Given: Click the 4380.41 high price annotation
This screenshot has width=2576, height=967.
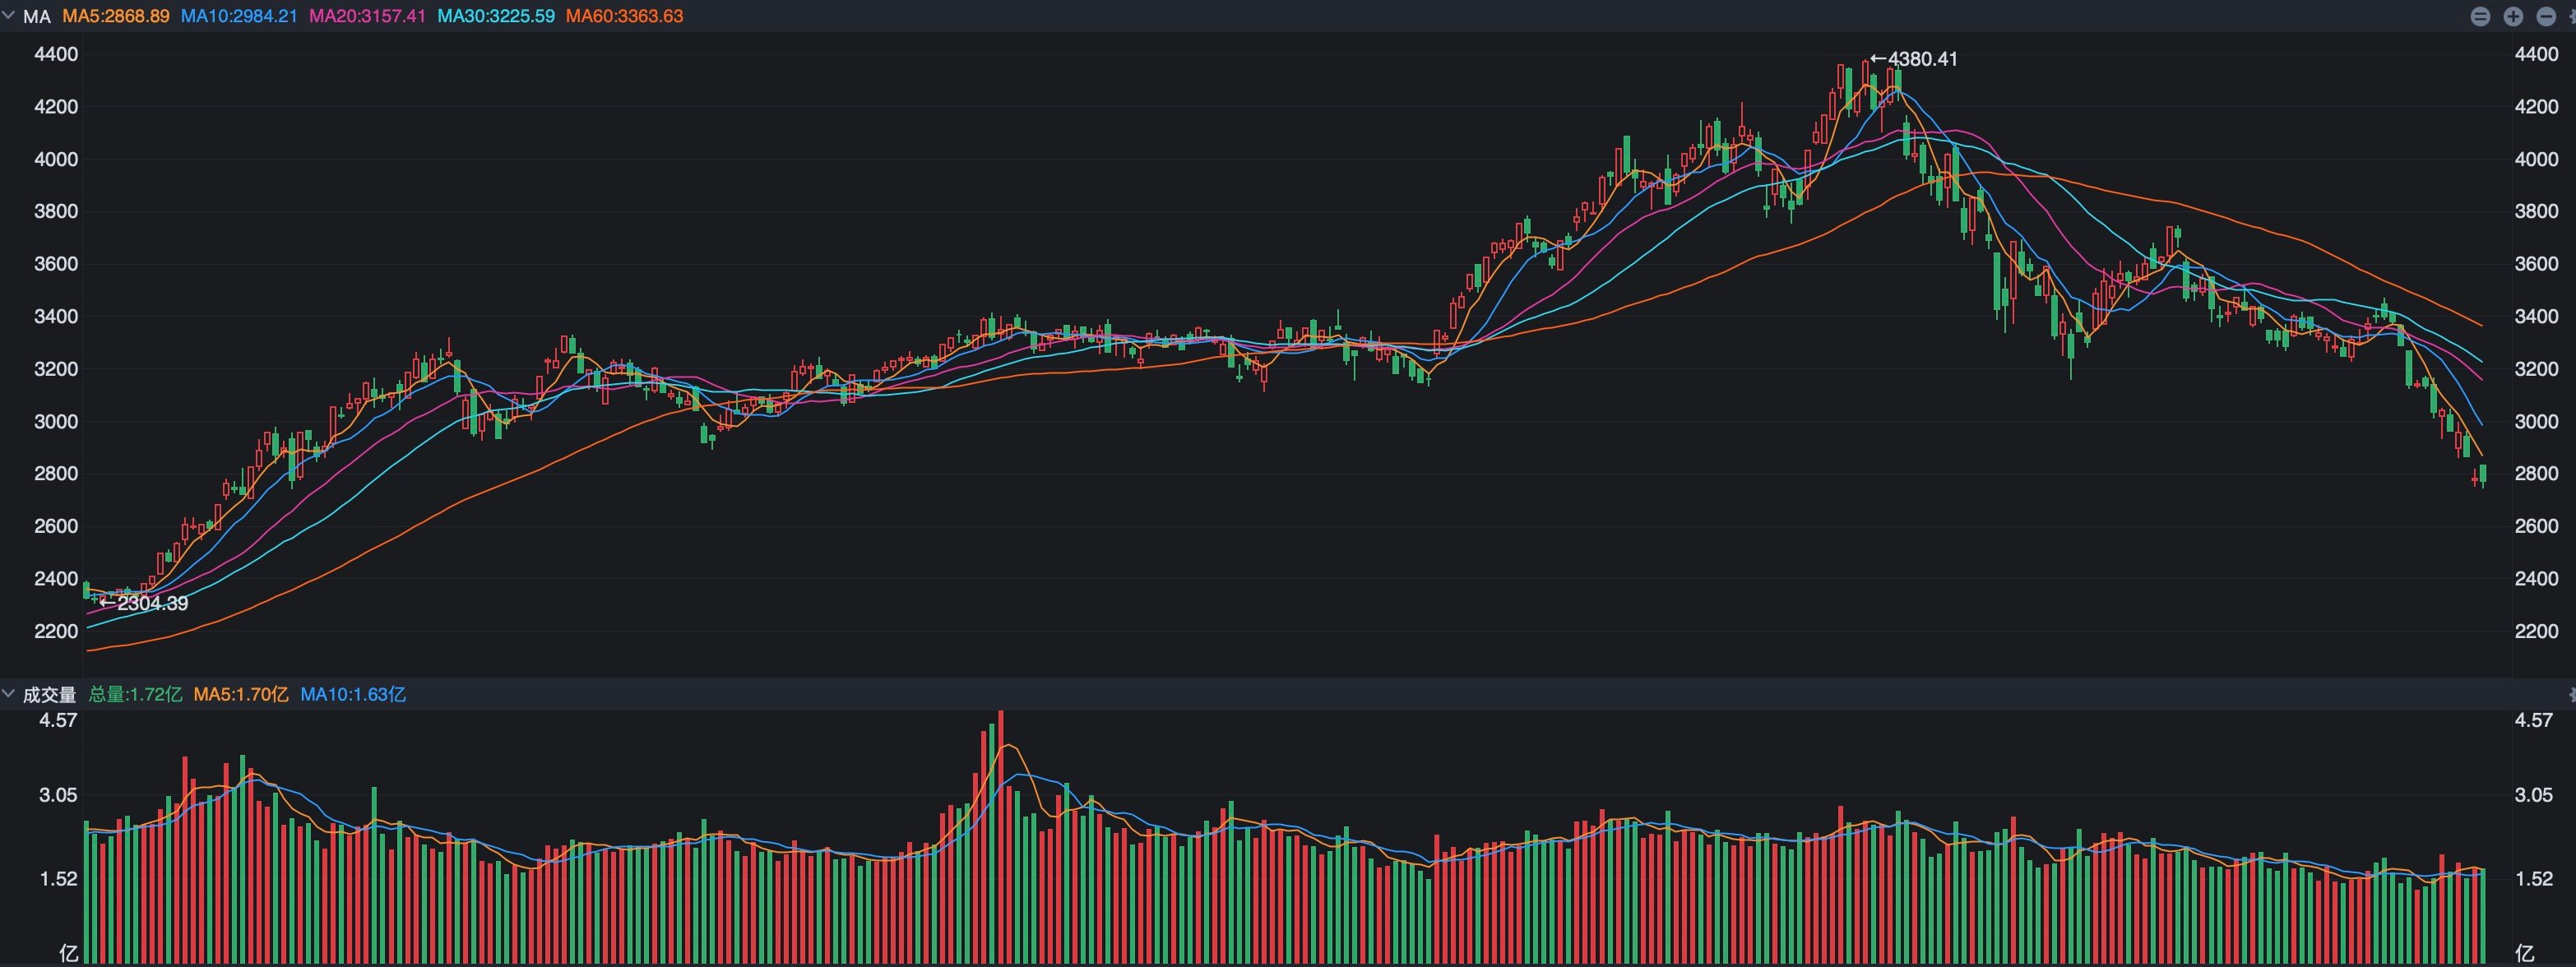Looking at the screenshot, I should tap(1914, 59).
